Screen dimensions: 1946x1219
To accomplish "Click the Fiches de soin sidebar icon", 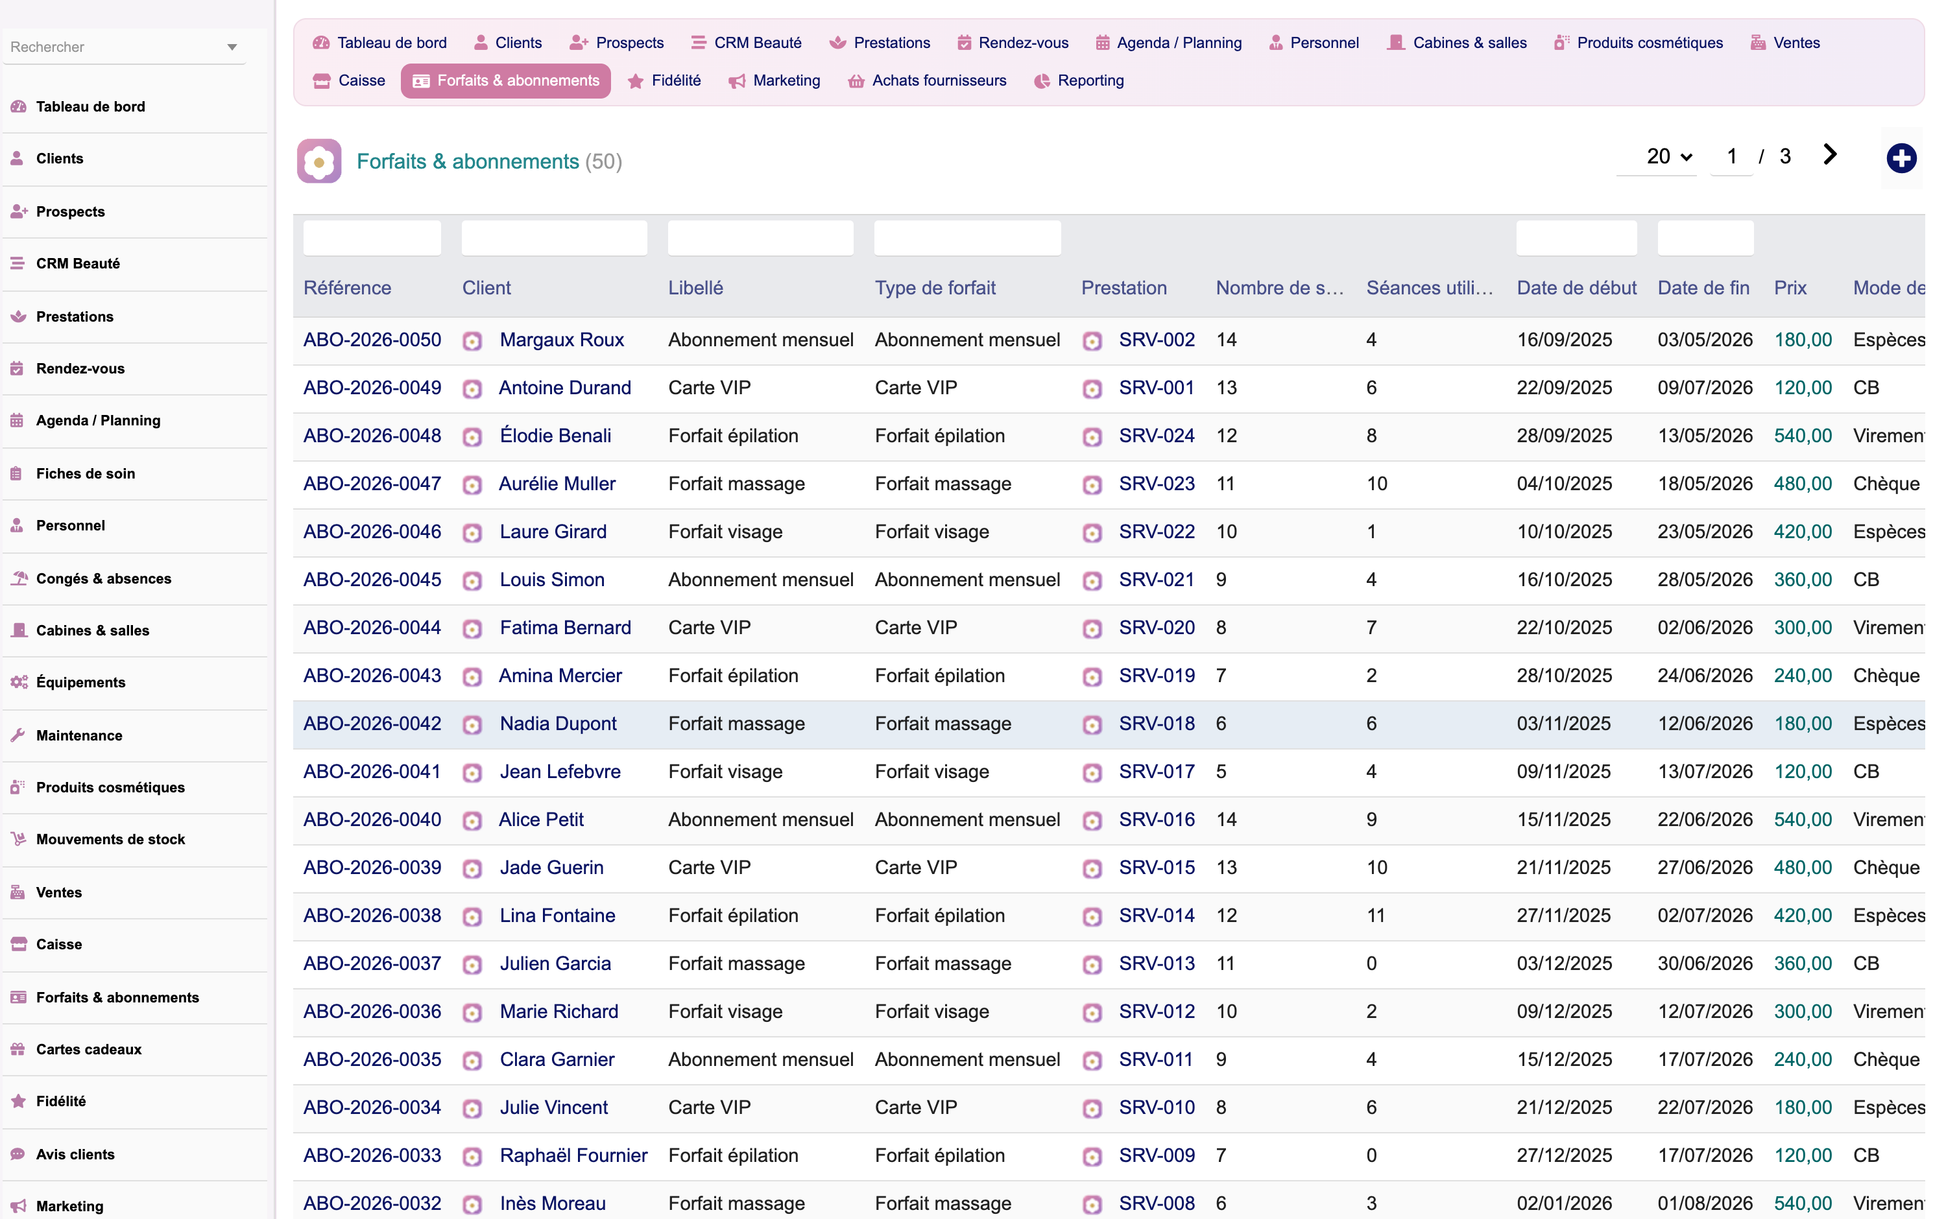I will [x=17, y=473].
